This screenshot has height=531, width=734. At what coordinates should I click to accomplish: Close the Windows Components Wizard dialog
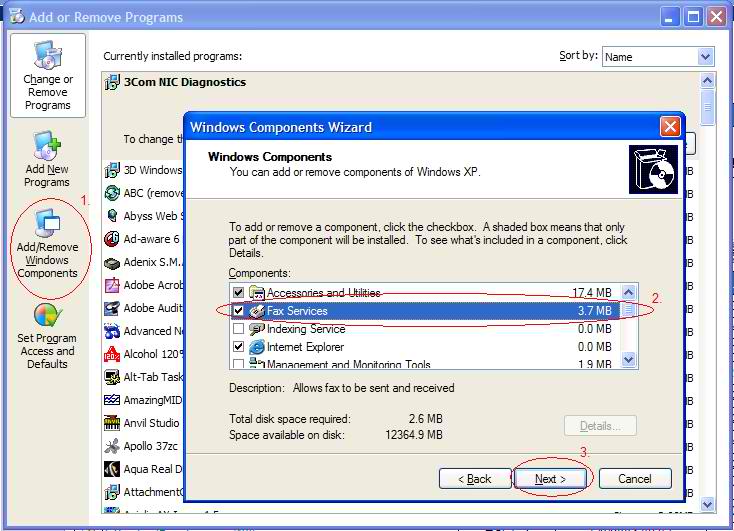[x=670, y=126]
